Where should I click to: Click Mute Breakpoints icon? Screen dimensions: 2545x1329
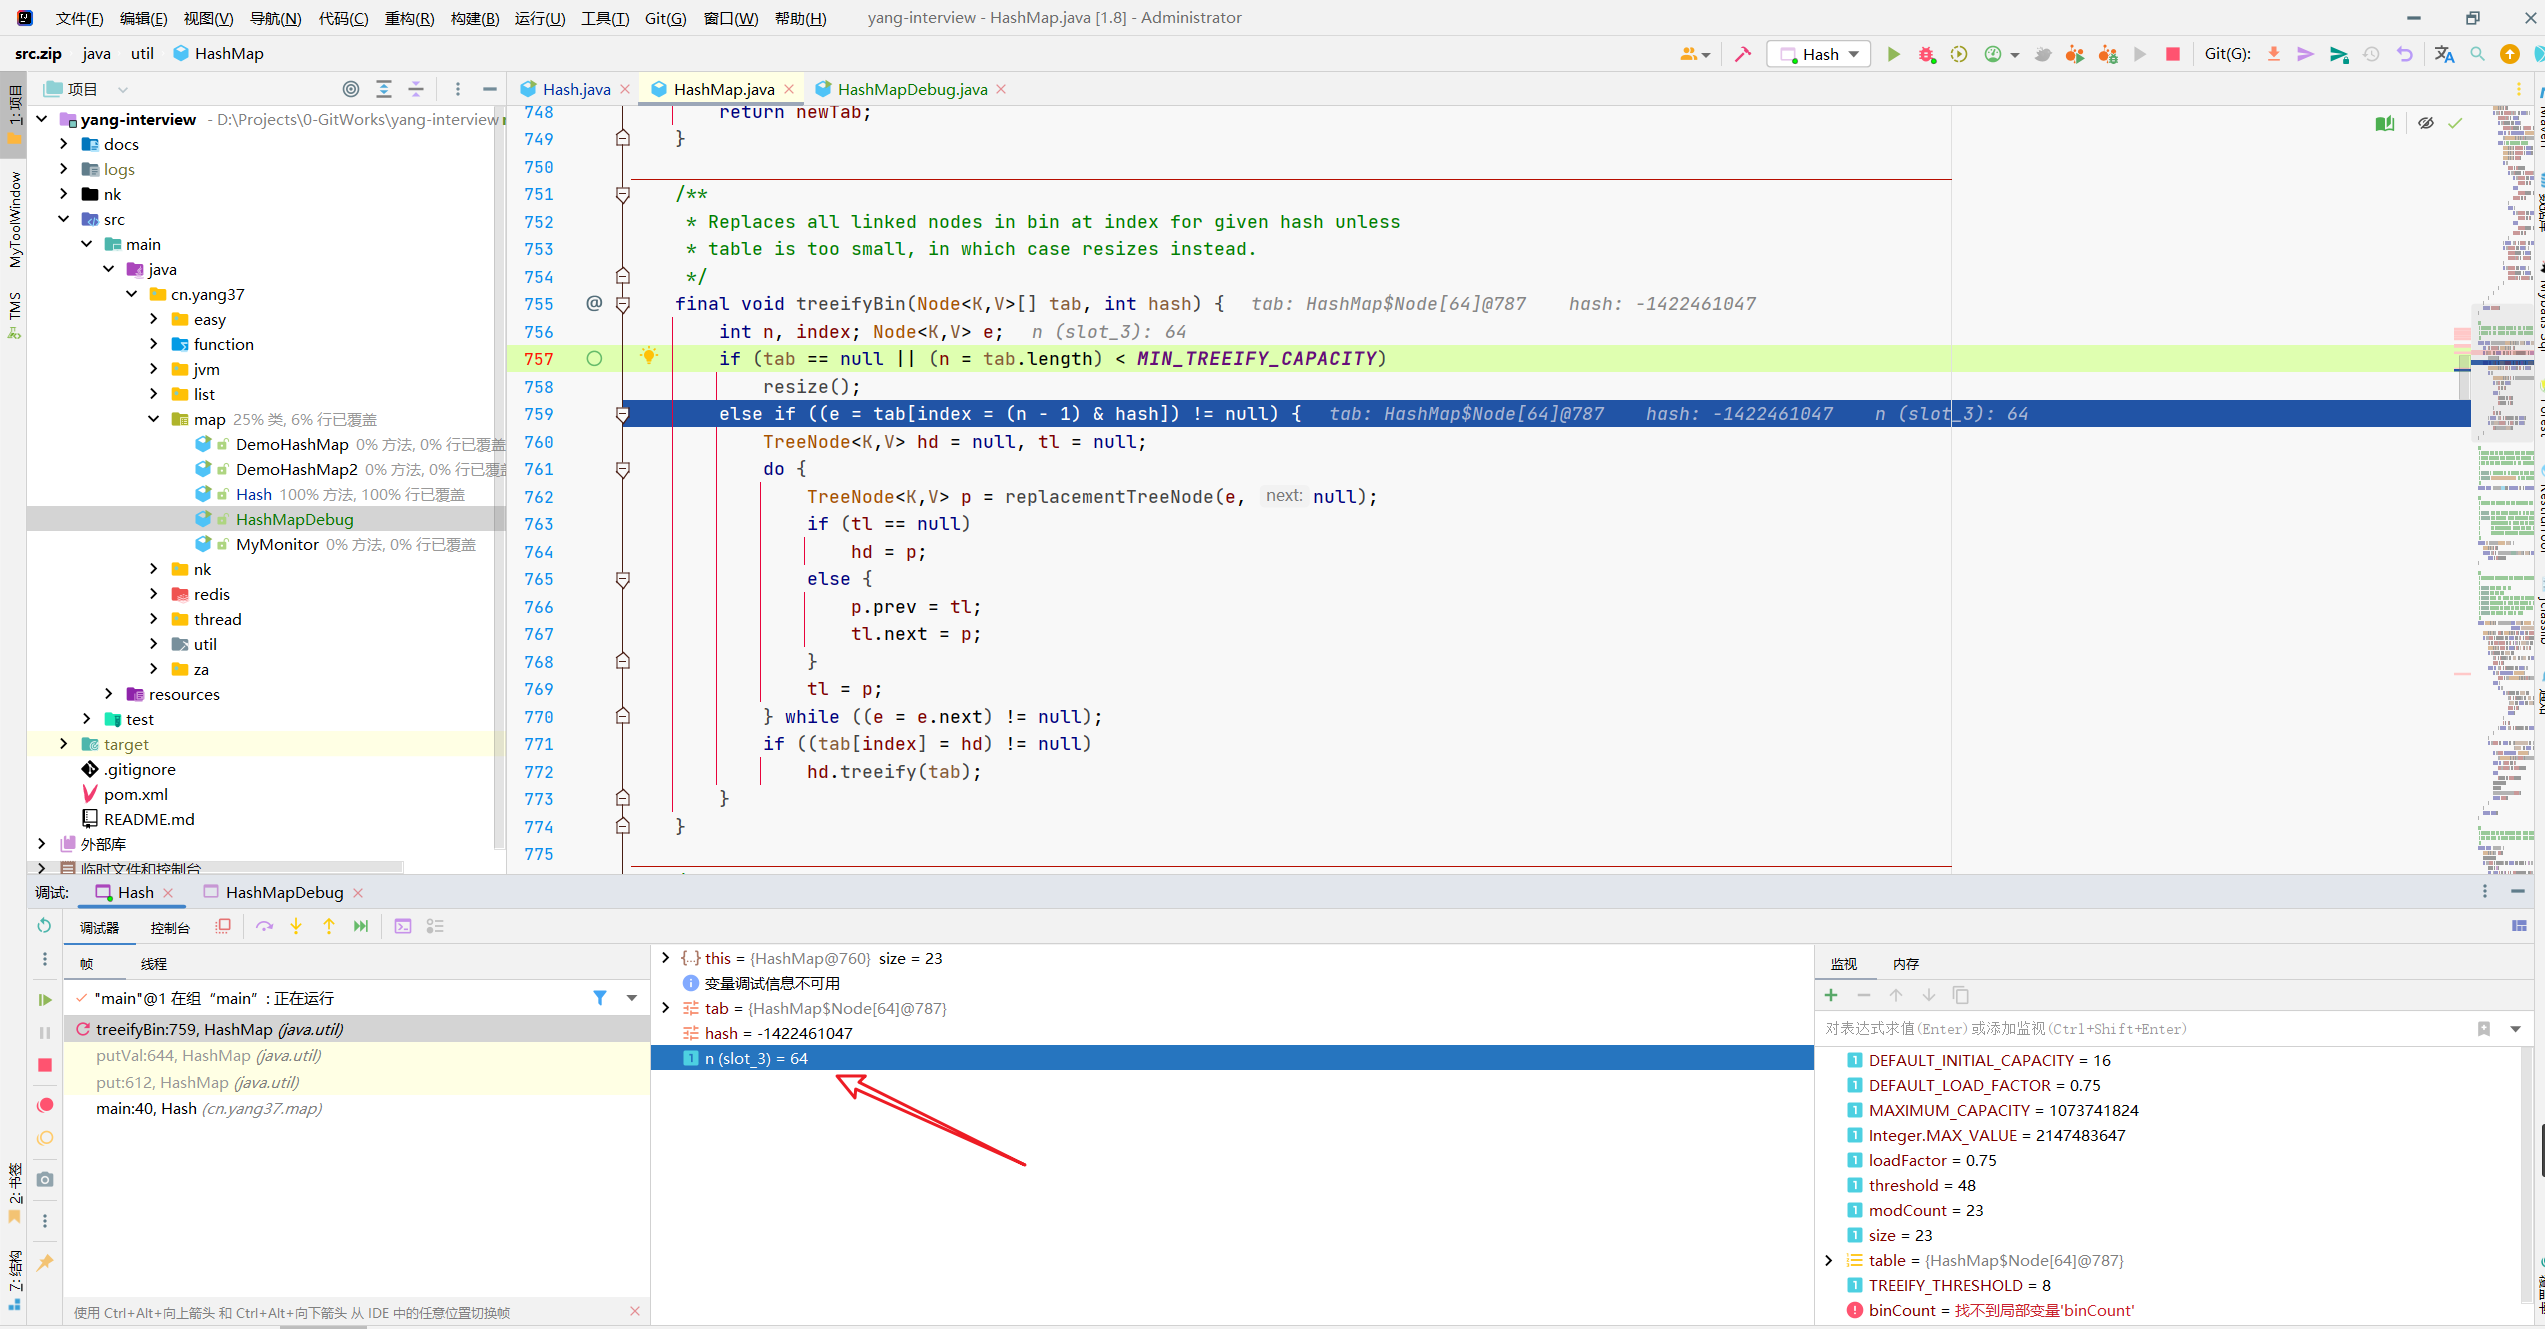[x=44, y=1138]
